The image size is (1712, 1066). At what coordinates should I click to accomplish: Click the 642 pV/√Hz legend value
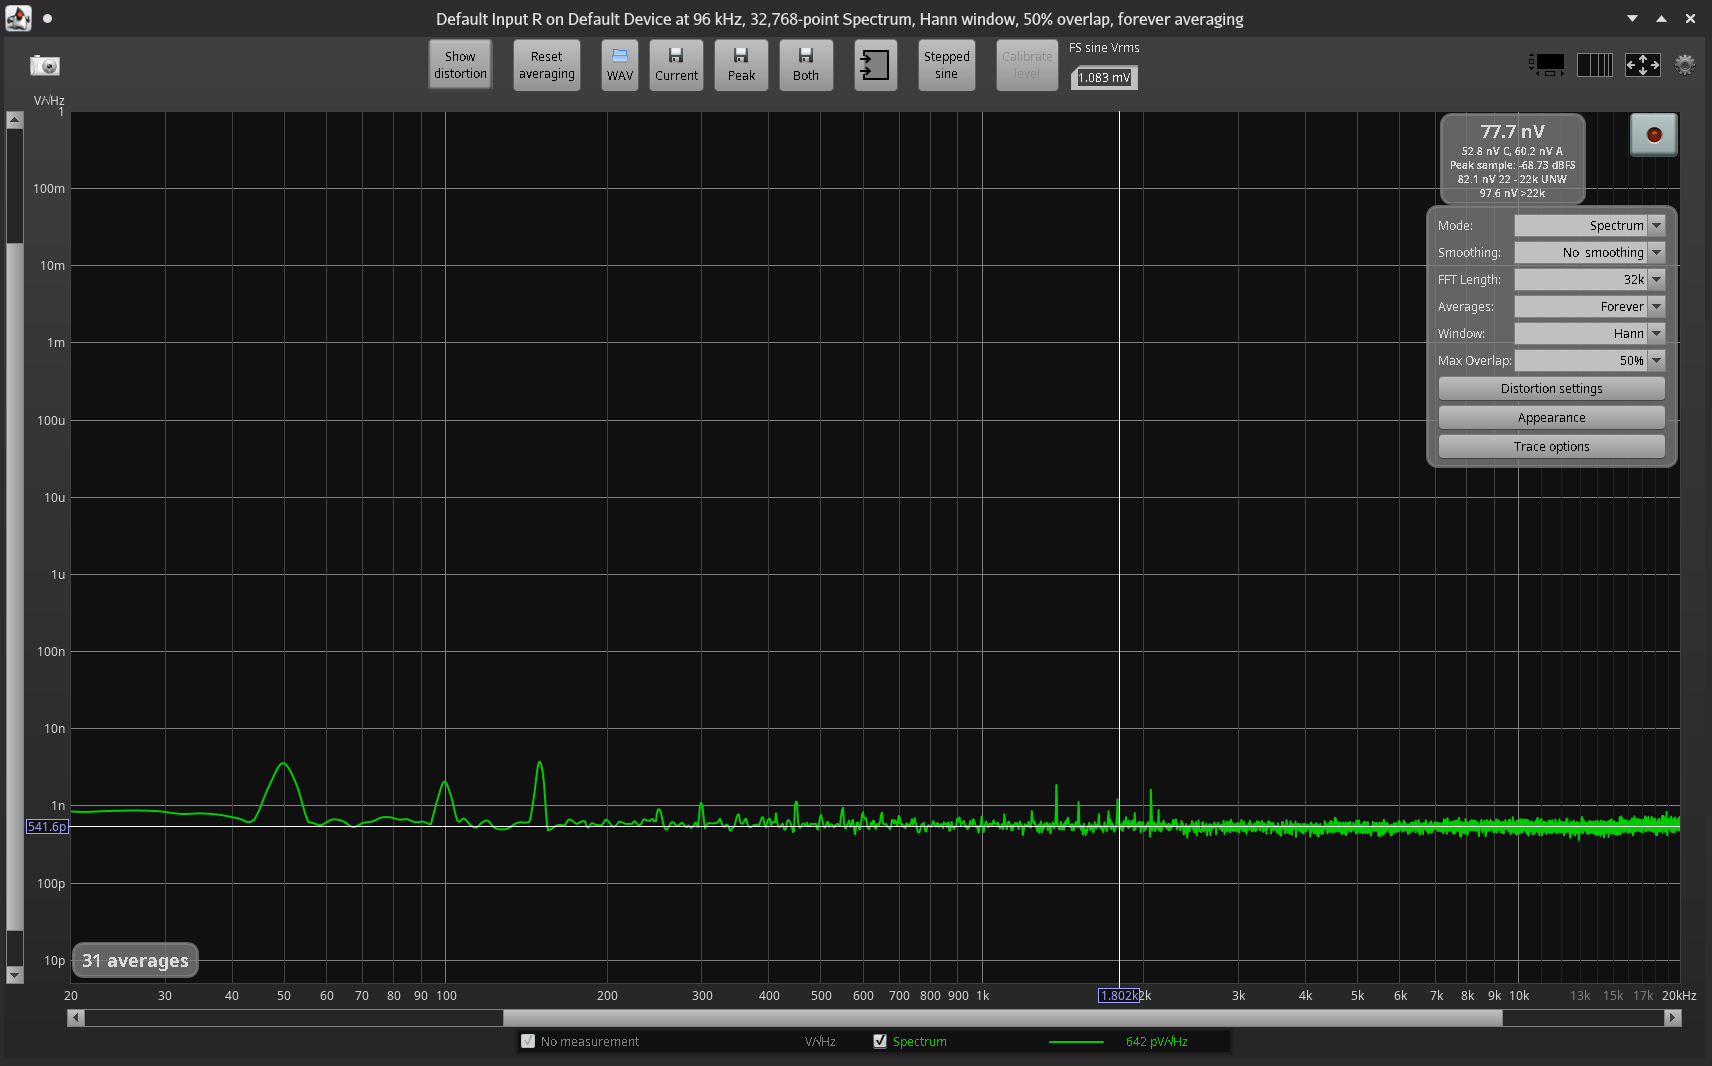coord(1157,1041)
